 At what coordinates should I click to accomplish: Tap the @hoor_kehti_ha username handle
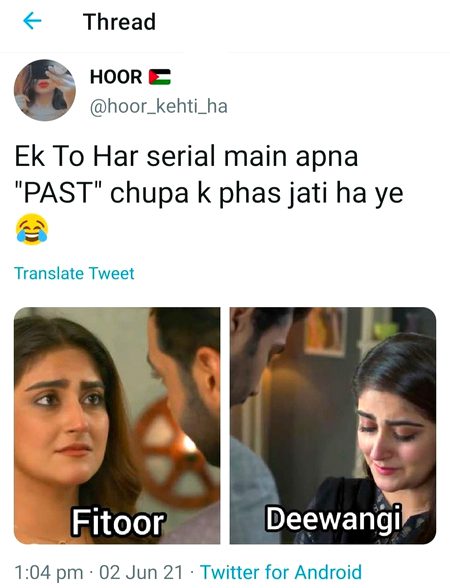coord(159,106)
